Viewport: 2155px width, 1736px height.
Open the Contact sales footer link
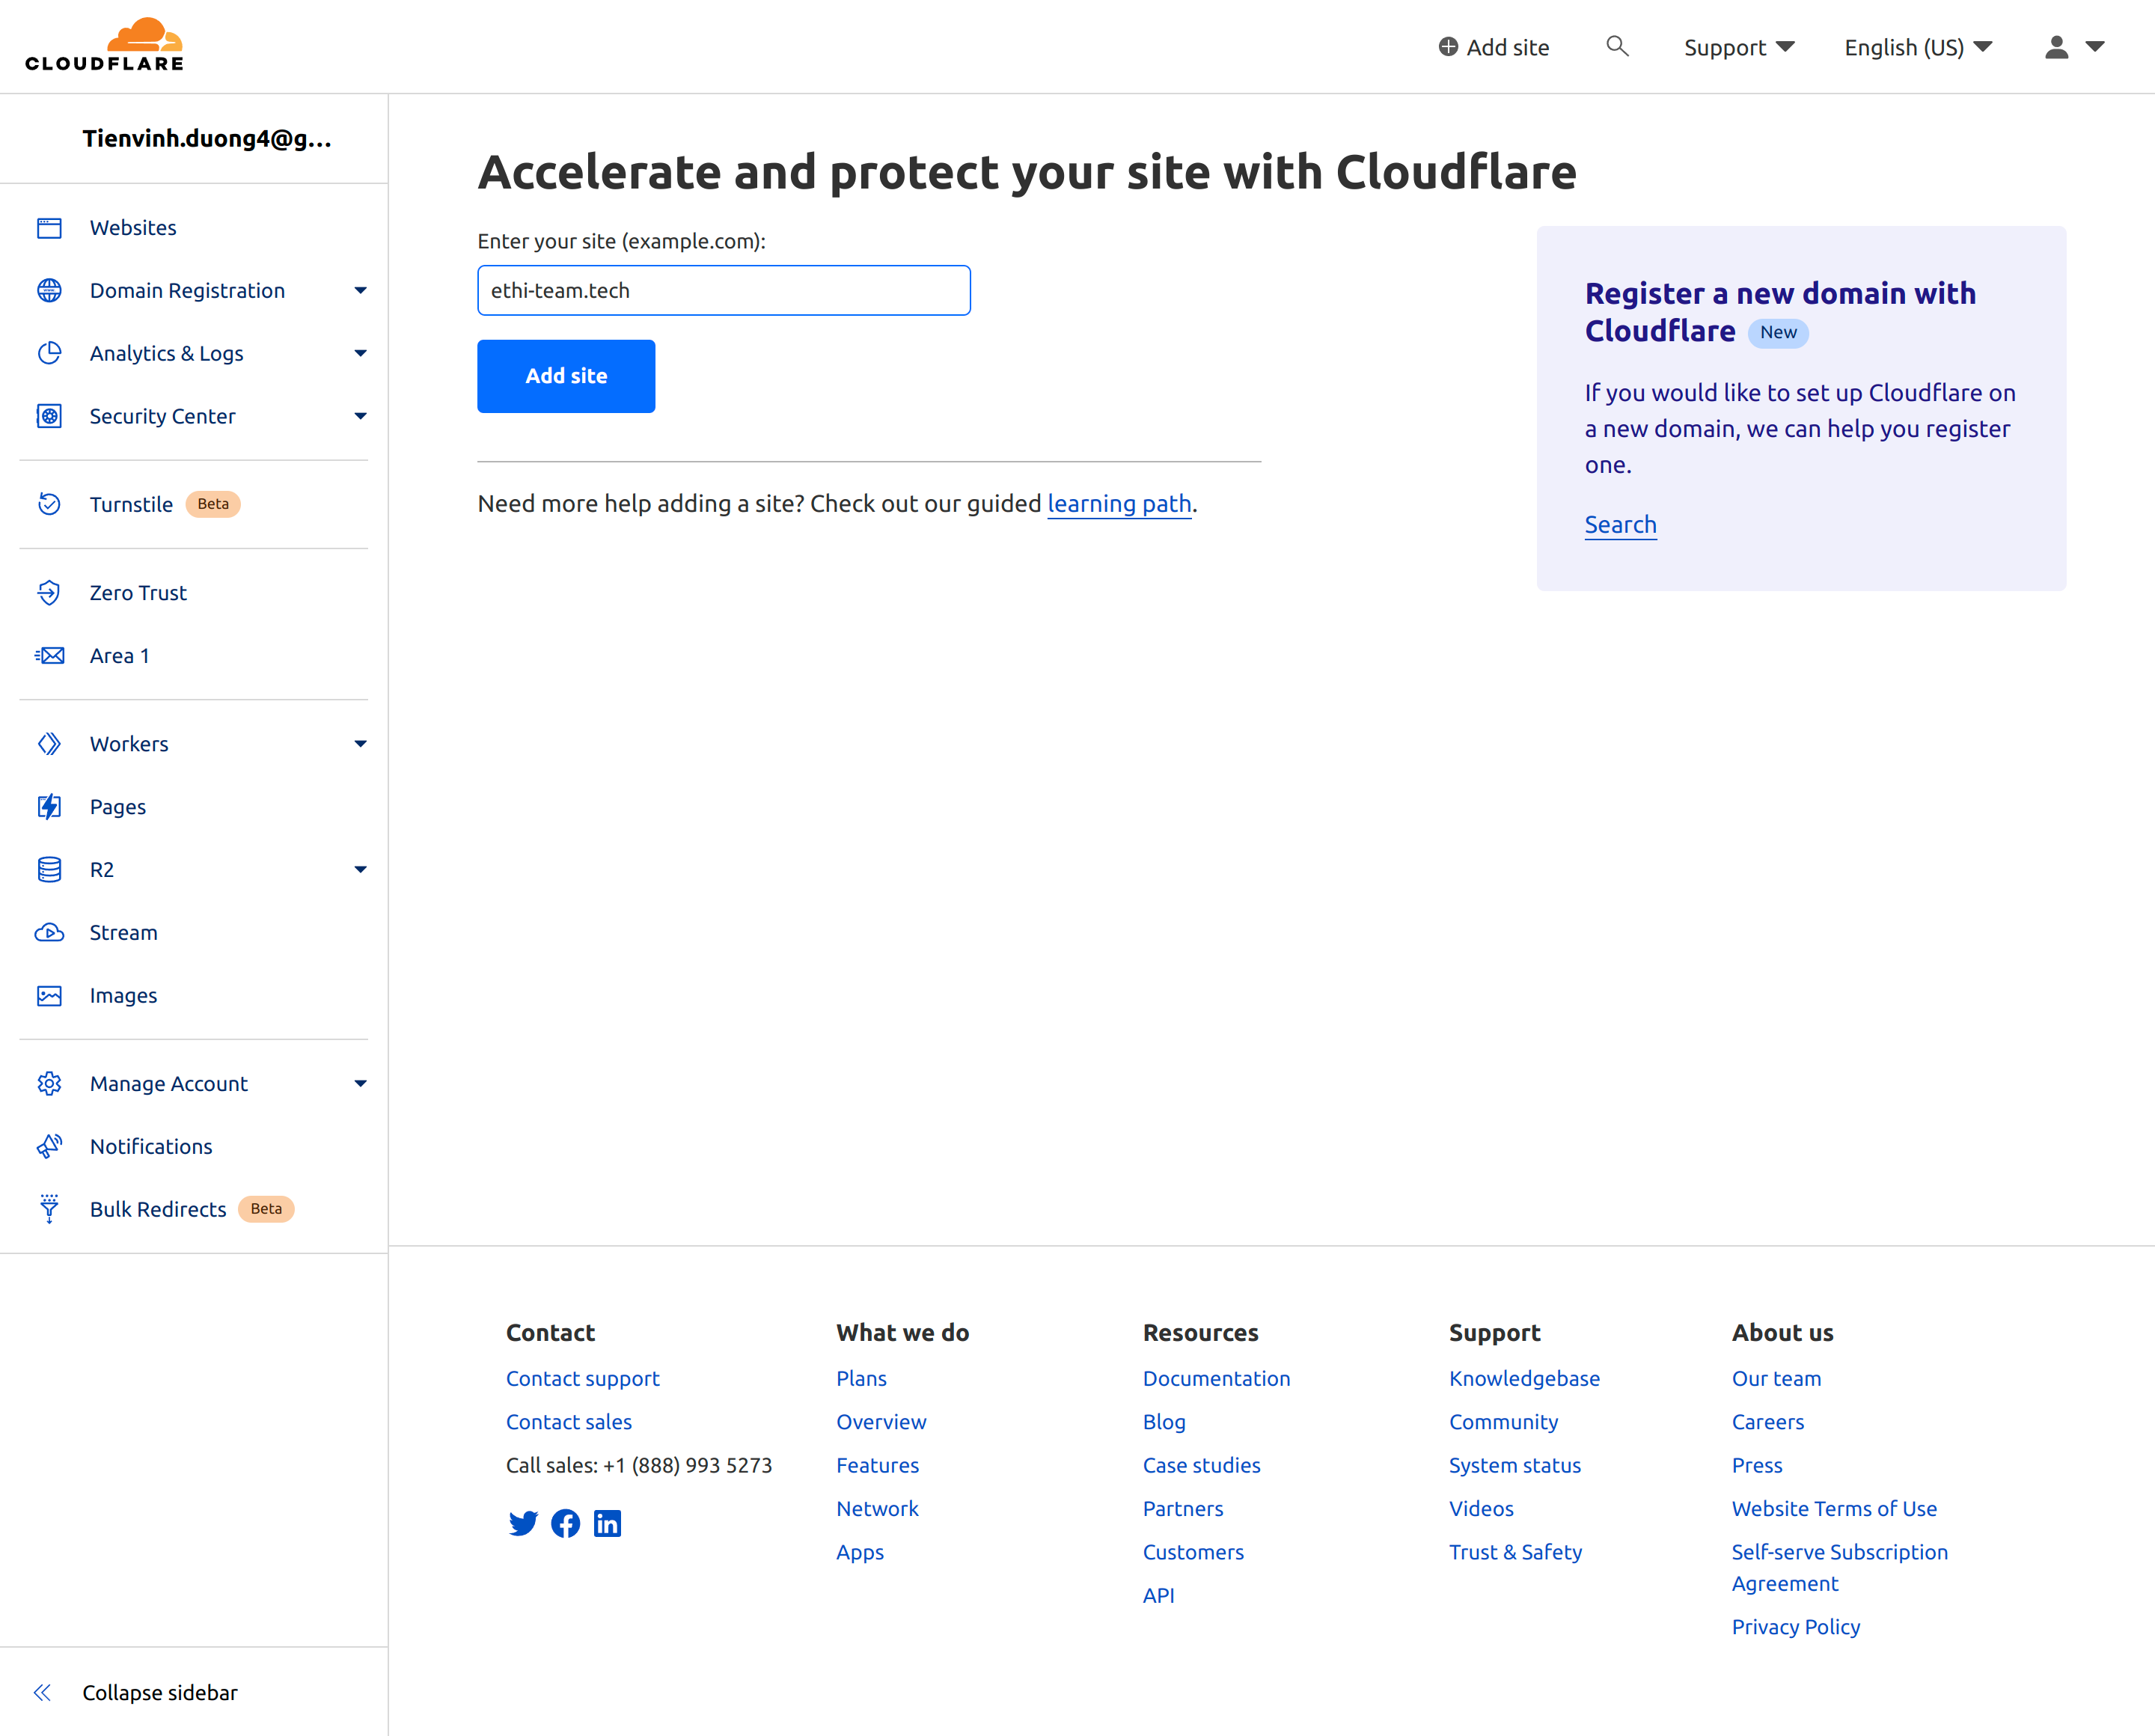pyautogui.click(x=569, y=1422)
